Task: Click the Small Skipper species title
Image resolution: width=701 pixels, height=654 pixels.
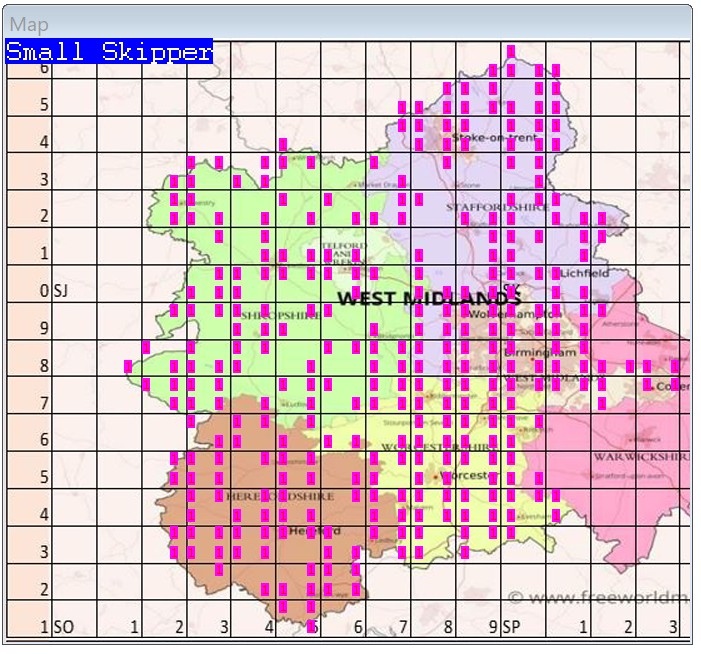Action: [109, 52]
